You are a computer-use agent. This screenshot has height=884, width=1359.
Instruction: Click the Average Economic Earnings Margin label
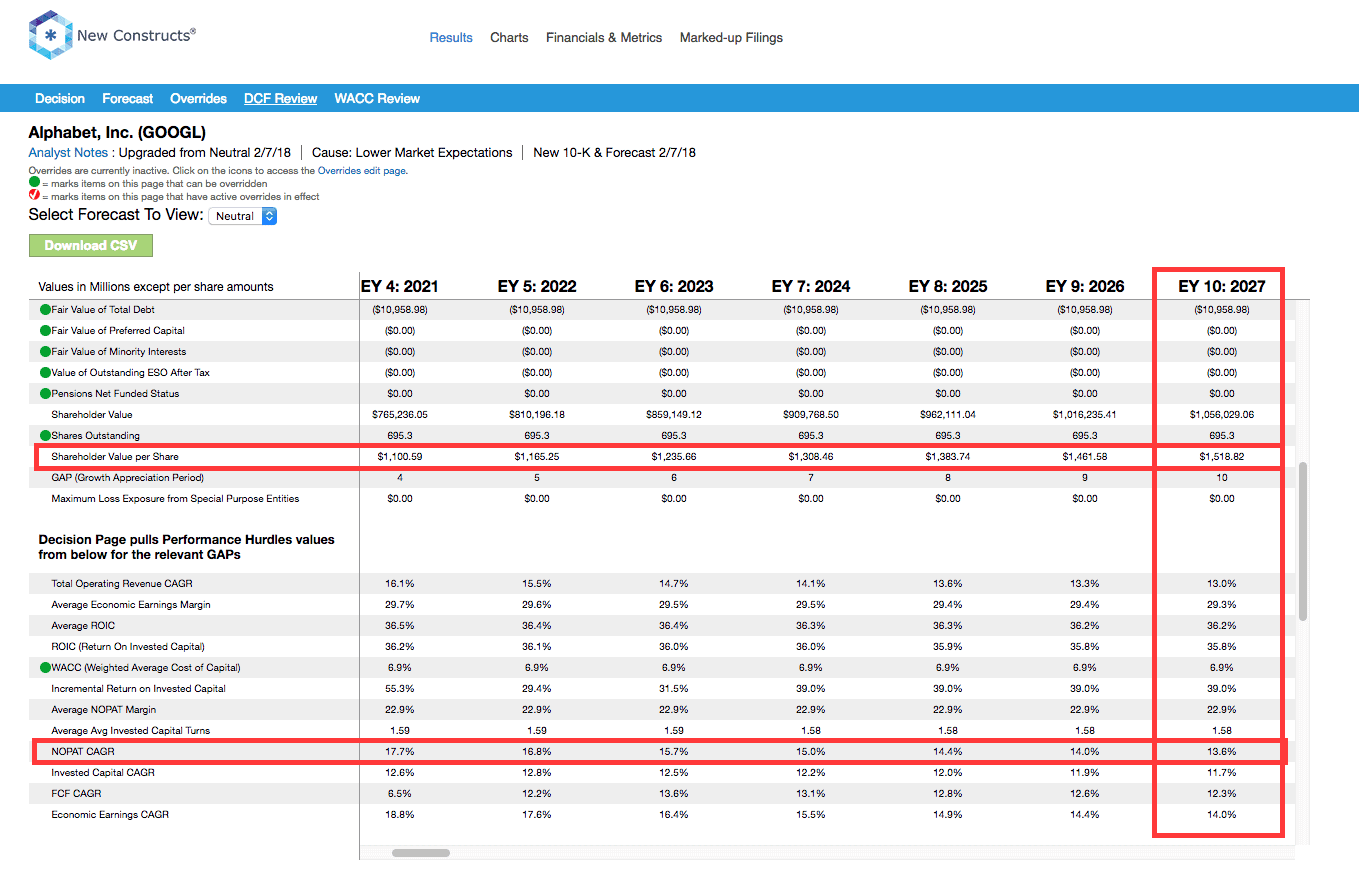pyautogui.click(x=131, y=605)
